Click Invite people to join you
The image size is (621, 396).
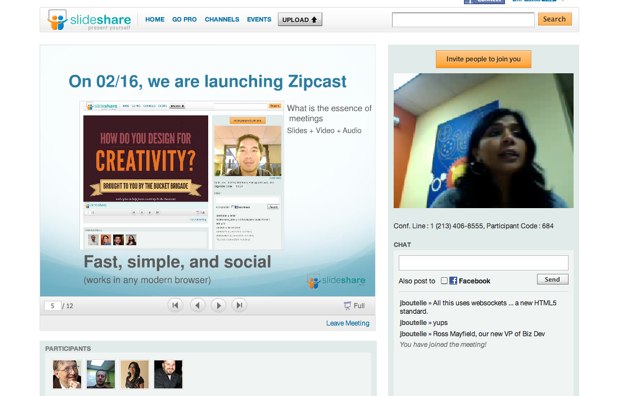pos(483,59)
